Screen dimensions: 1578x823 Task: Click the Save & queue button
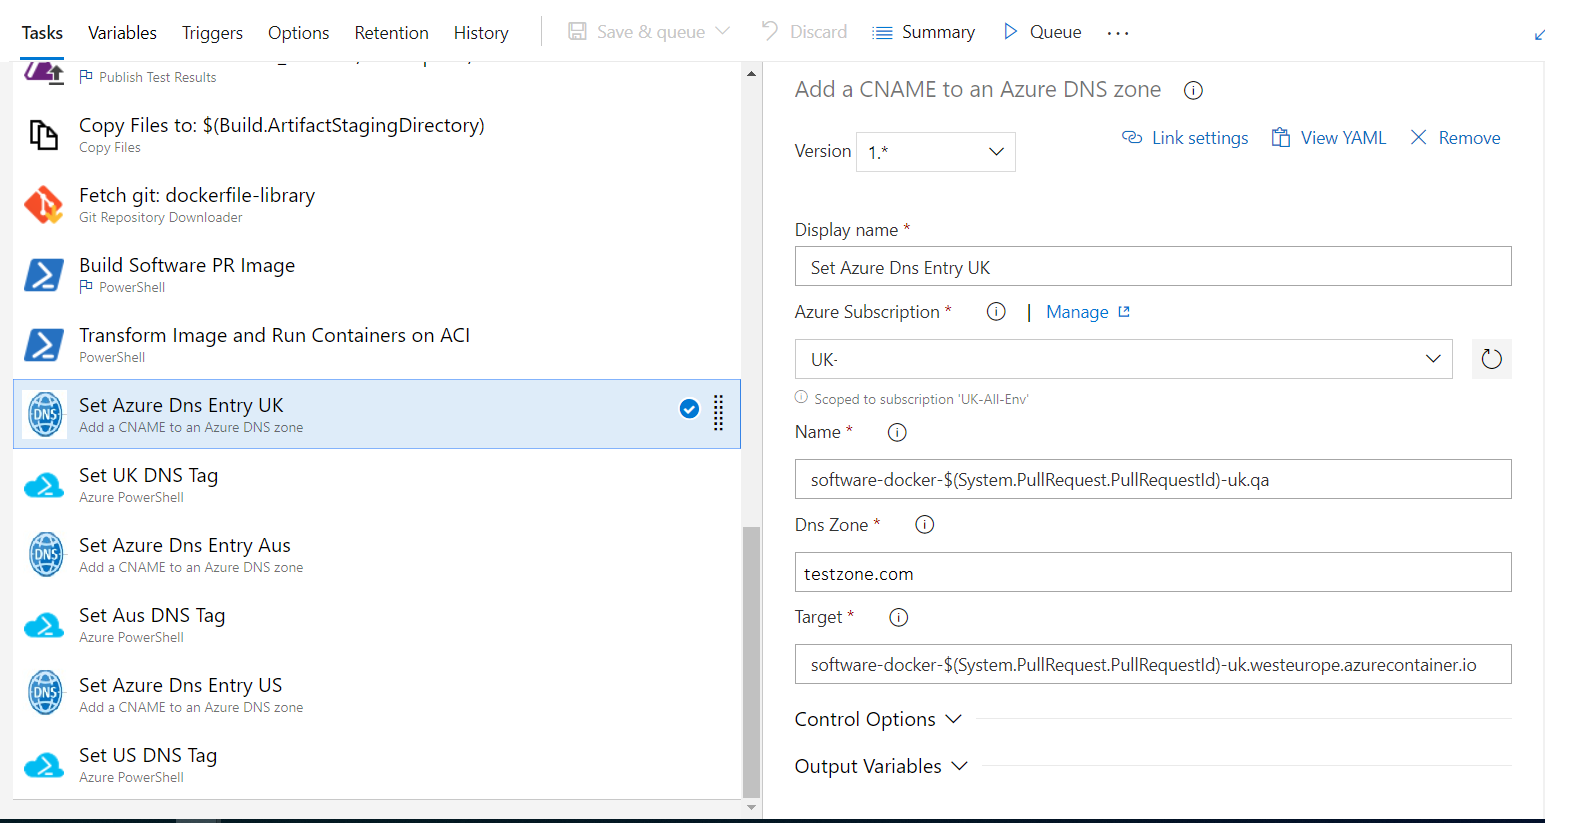pyautogui.click(x=637, y=31)
